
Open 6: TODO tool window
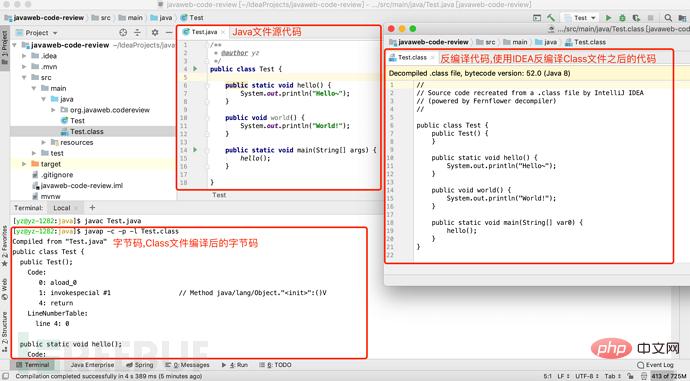point(275,365)
